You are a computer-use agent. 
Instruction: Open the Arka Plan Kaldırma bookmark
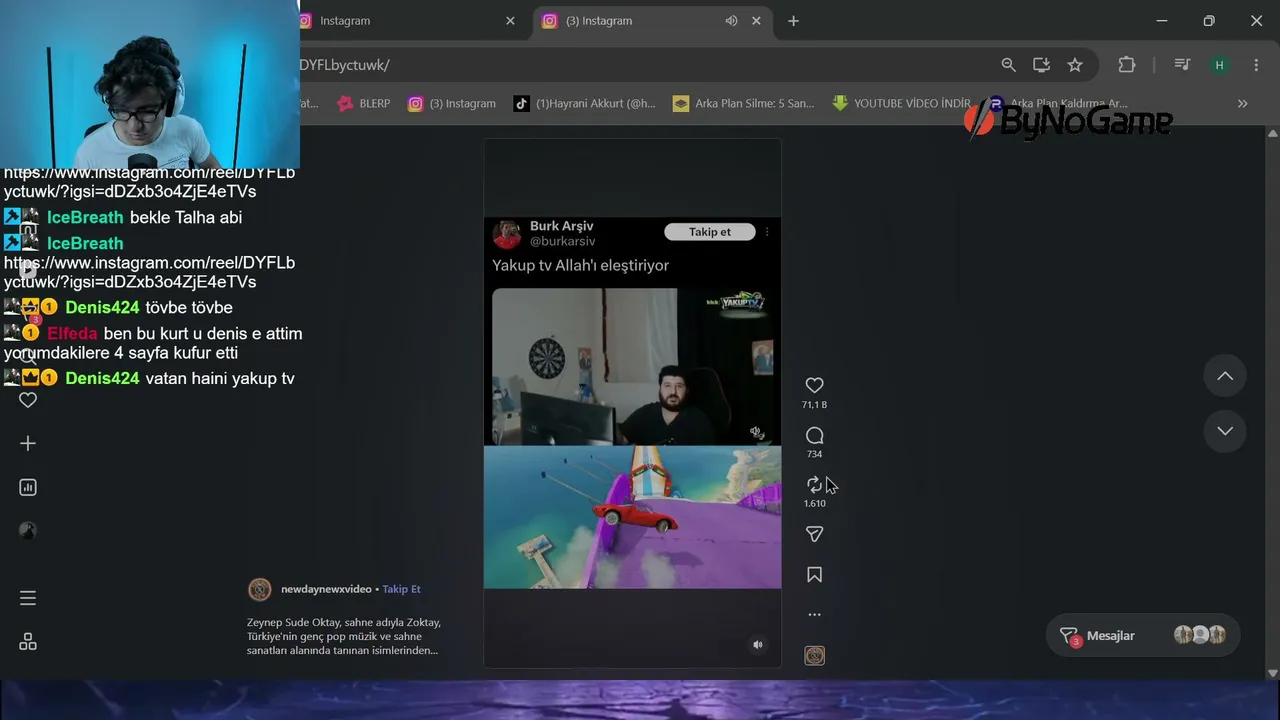pos(1058,103)
